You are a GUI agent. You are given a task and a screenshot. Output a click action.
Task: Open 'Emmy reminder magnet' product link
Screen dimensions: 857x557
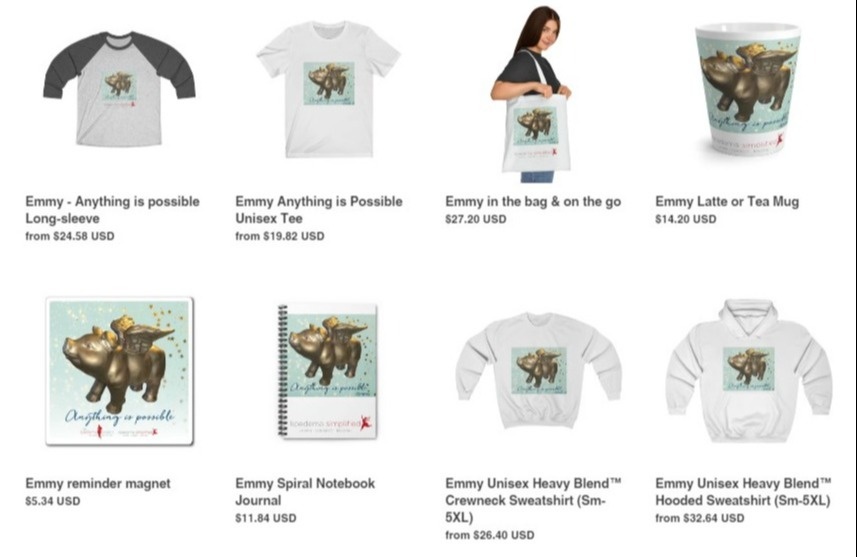pos(98,484)
